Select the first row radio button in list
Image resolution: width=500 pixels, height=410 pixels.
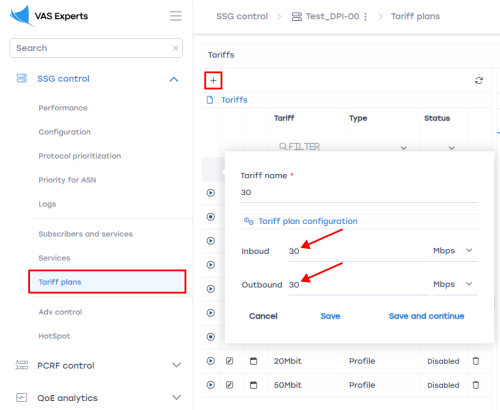(x=210, y=193)
